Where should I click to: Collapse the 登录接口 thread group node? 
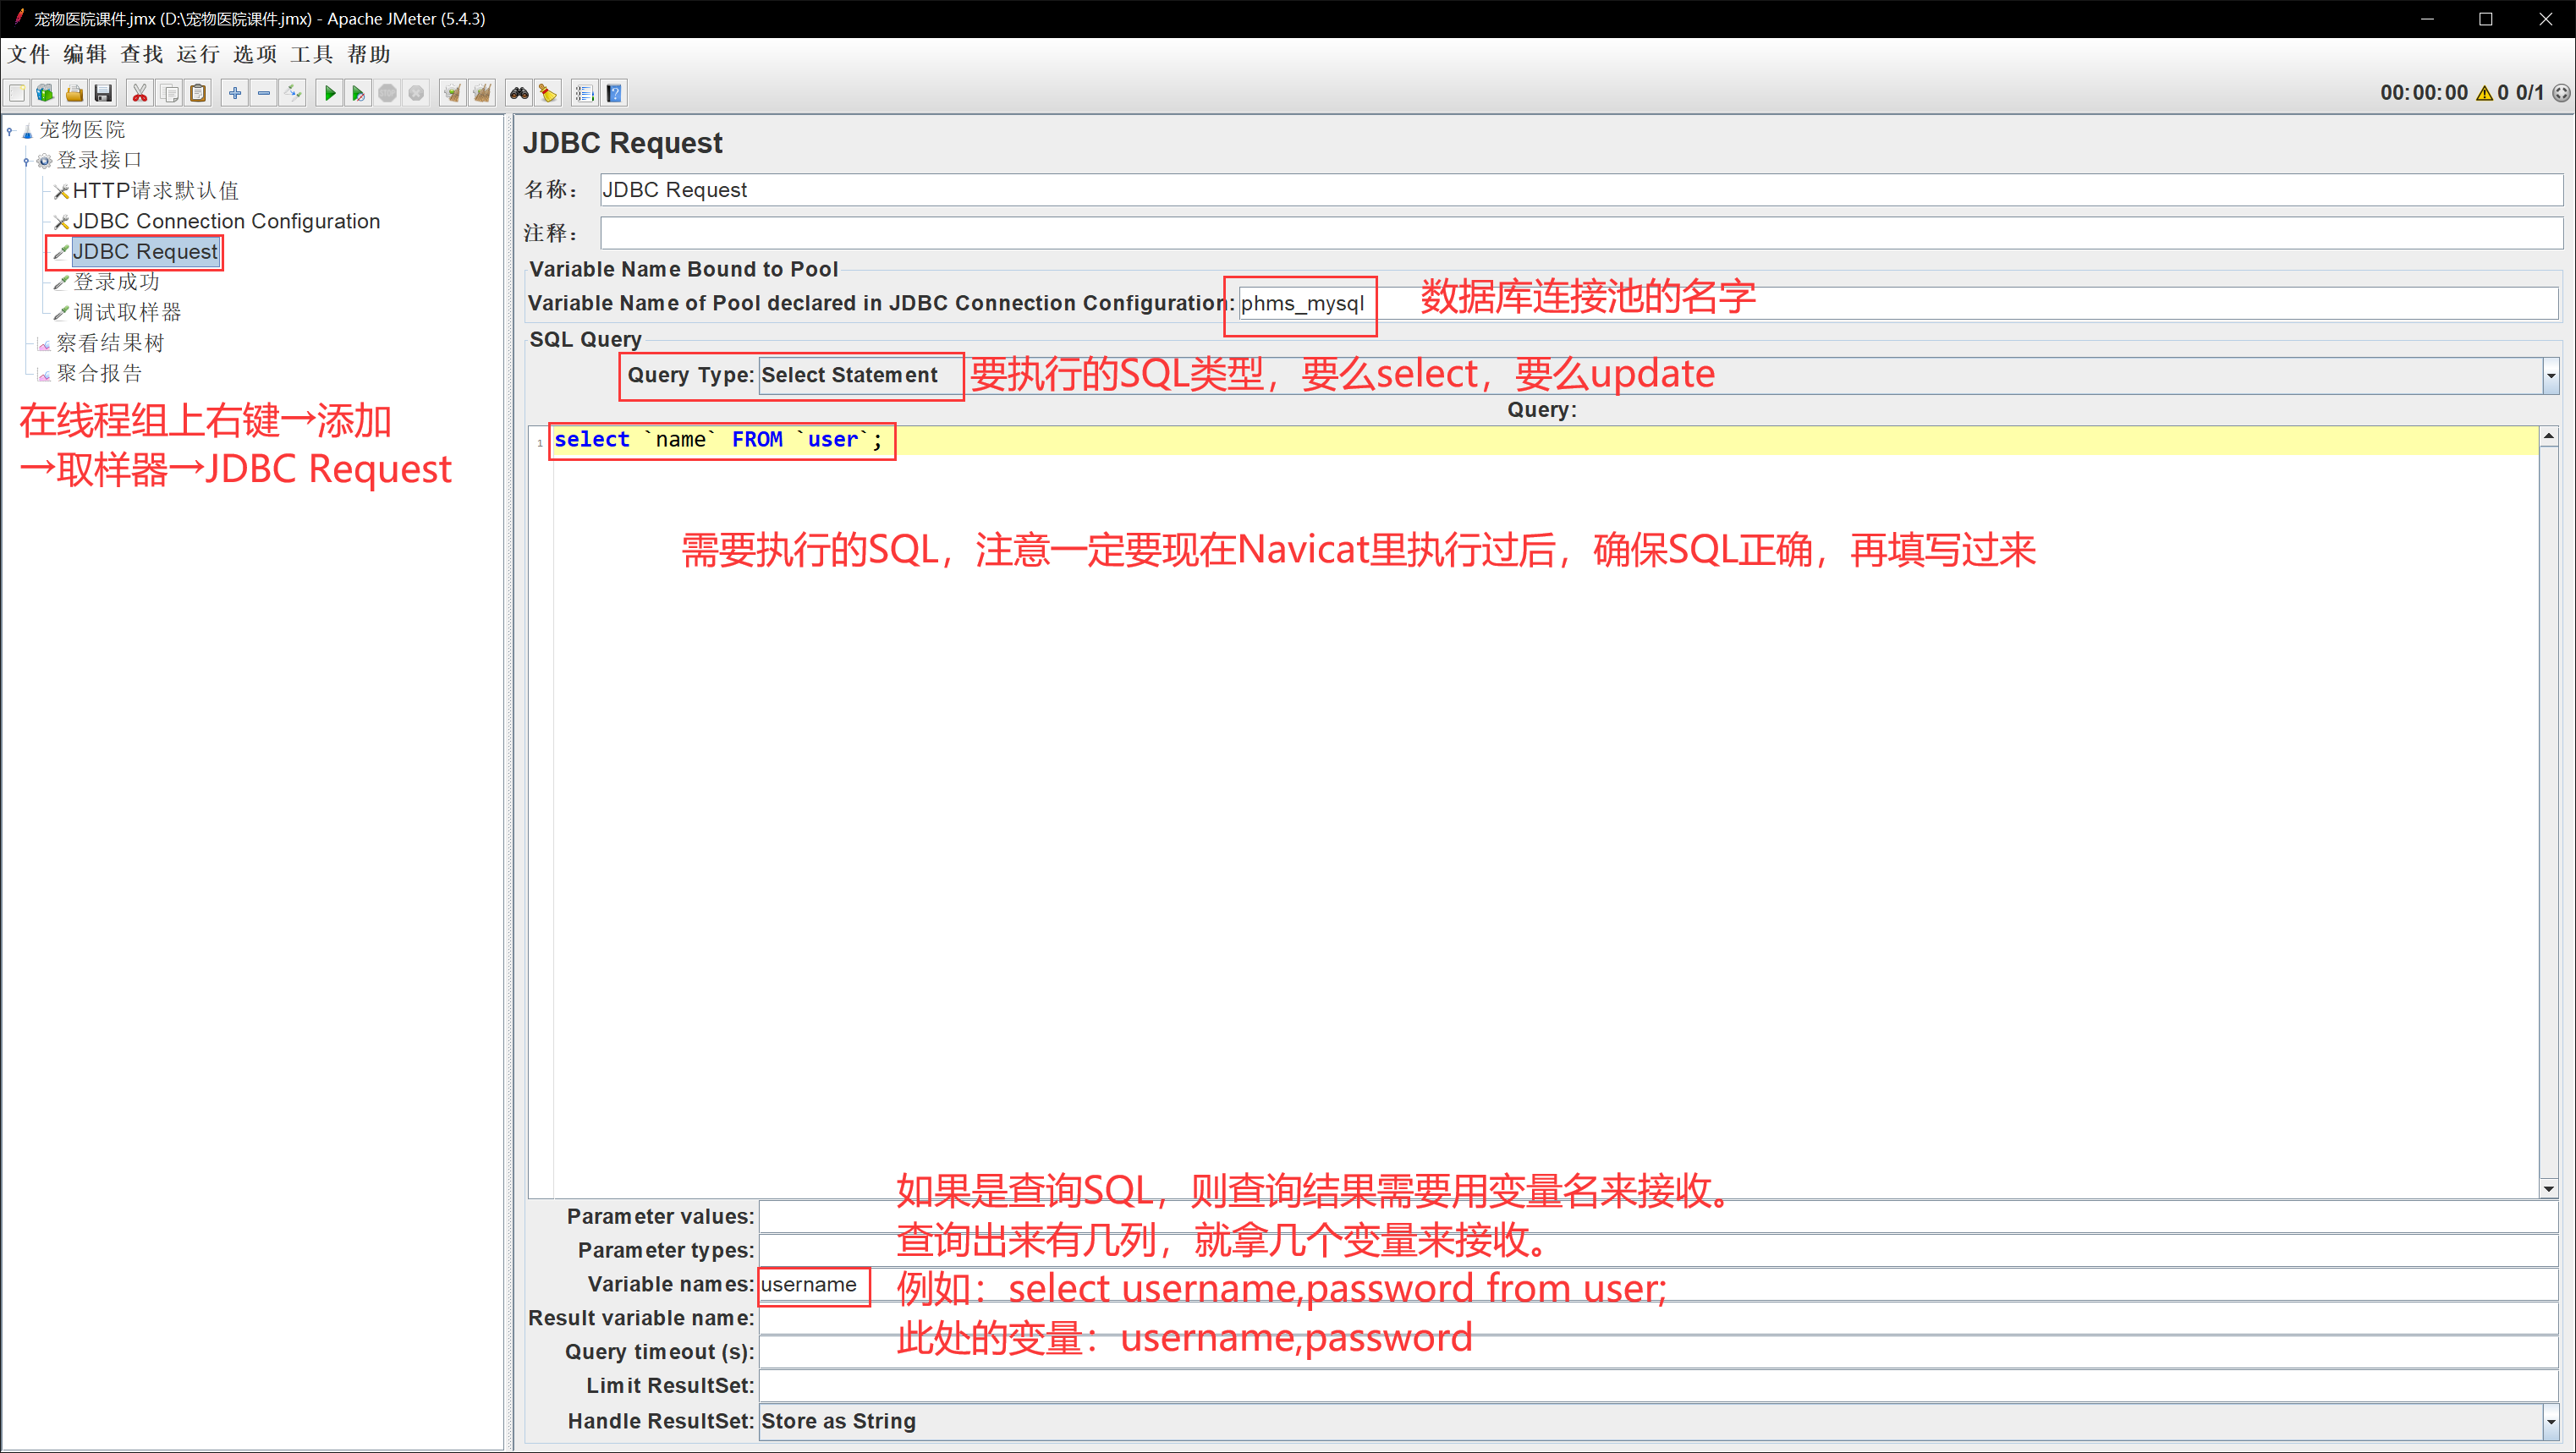pos(26,161)
